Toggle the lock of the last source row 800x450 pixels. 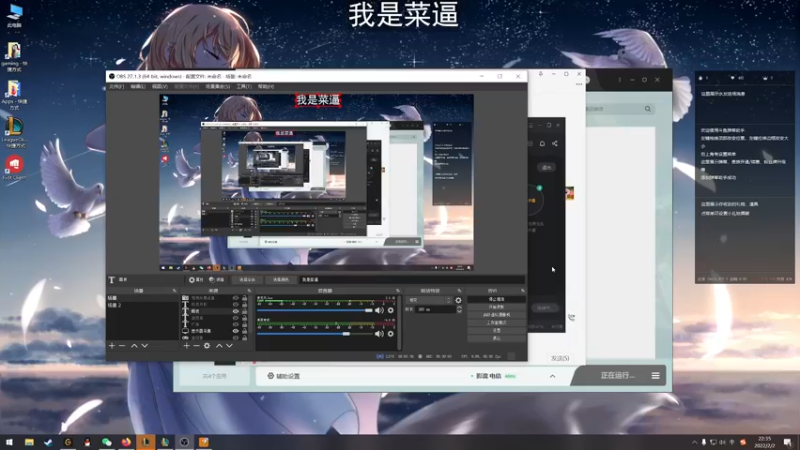pyautogui.click(x=244, y=338)
